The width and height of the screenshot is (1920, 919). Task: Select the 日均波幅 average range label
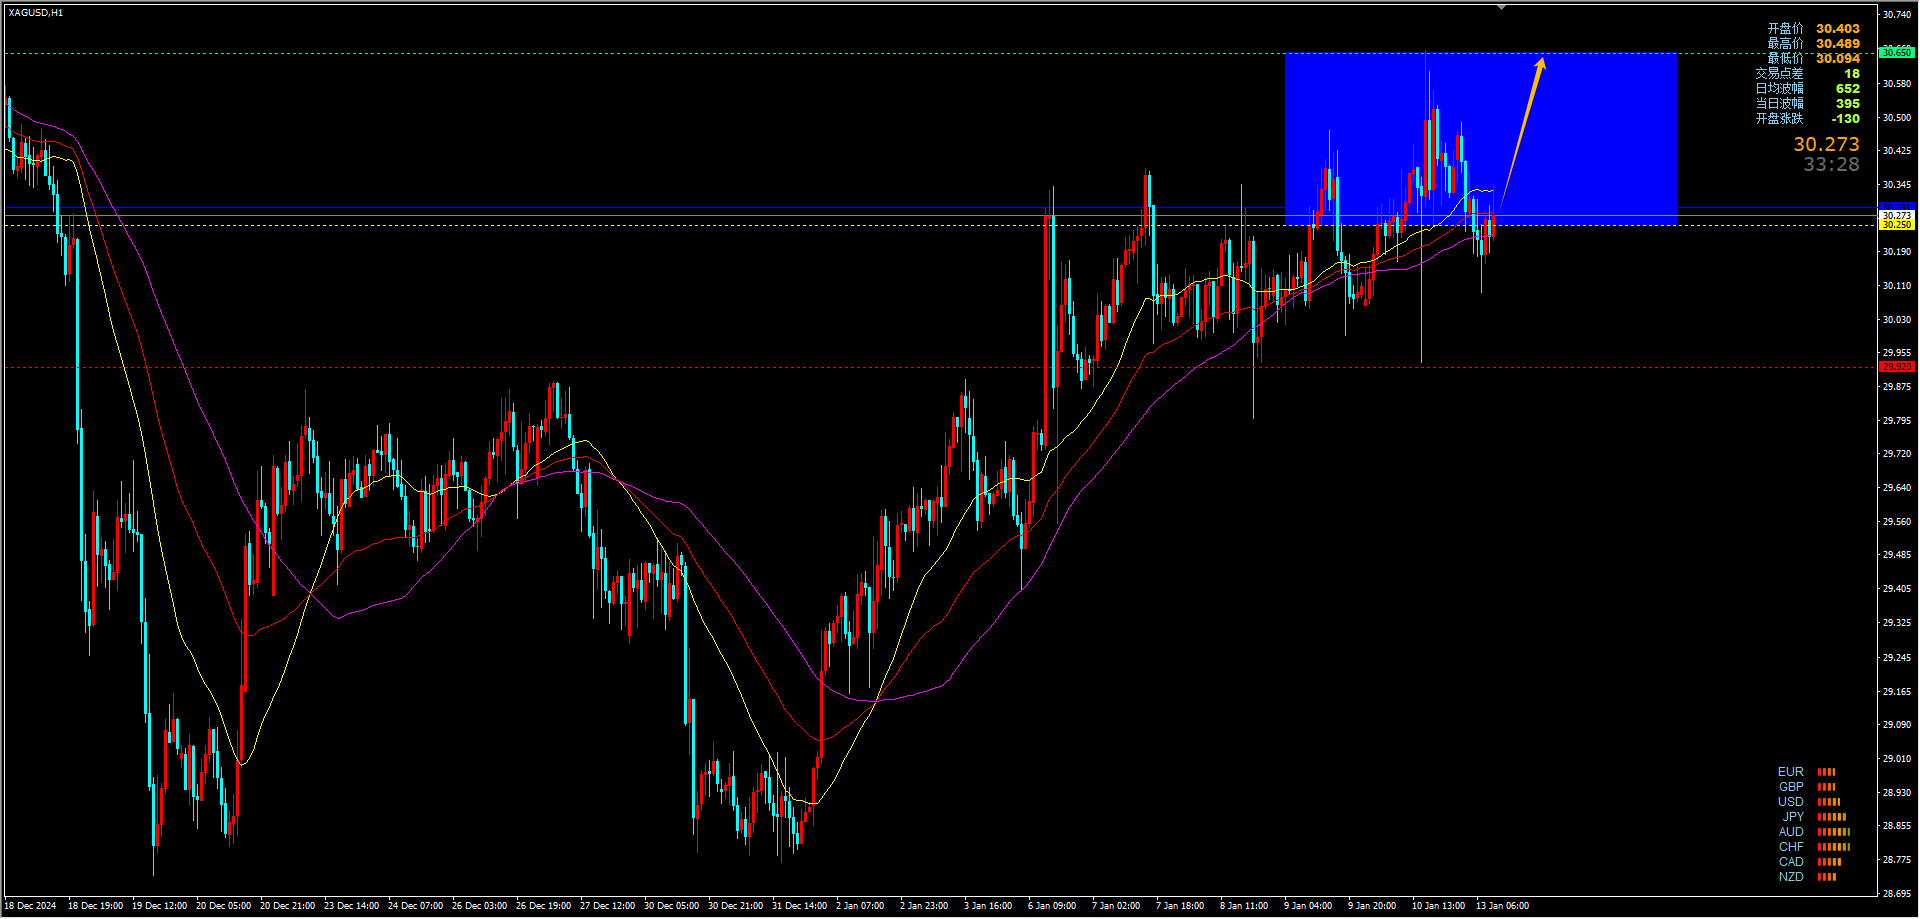pos(1780,89)
